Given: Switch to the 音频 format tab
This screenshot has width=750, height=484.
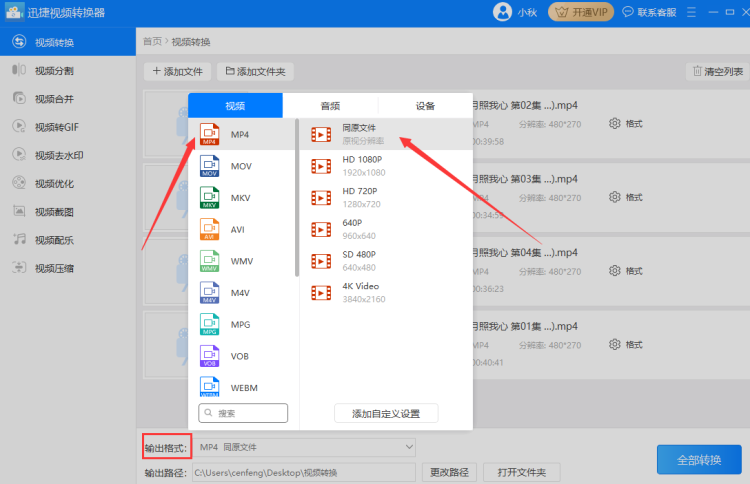Looking at the screenshot, I should [330, 106].
